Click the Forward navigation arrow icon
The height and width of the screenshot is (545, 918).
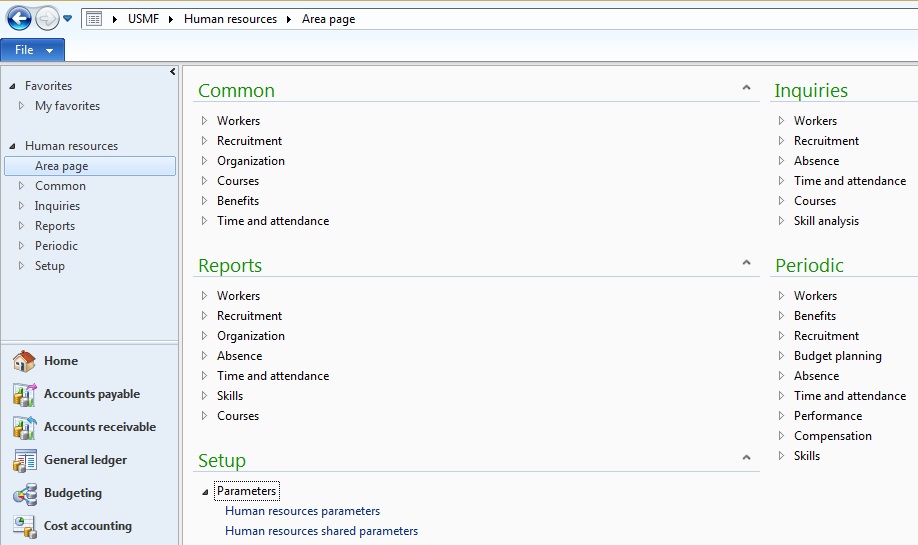coord(46,18)
